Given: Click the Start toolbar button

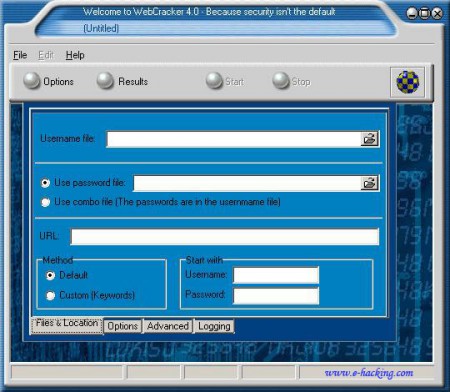Looking at the screenshot, I should [225, 81].
